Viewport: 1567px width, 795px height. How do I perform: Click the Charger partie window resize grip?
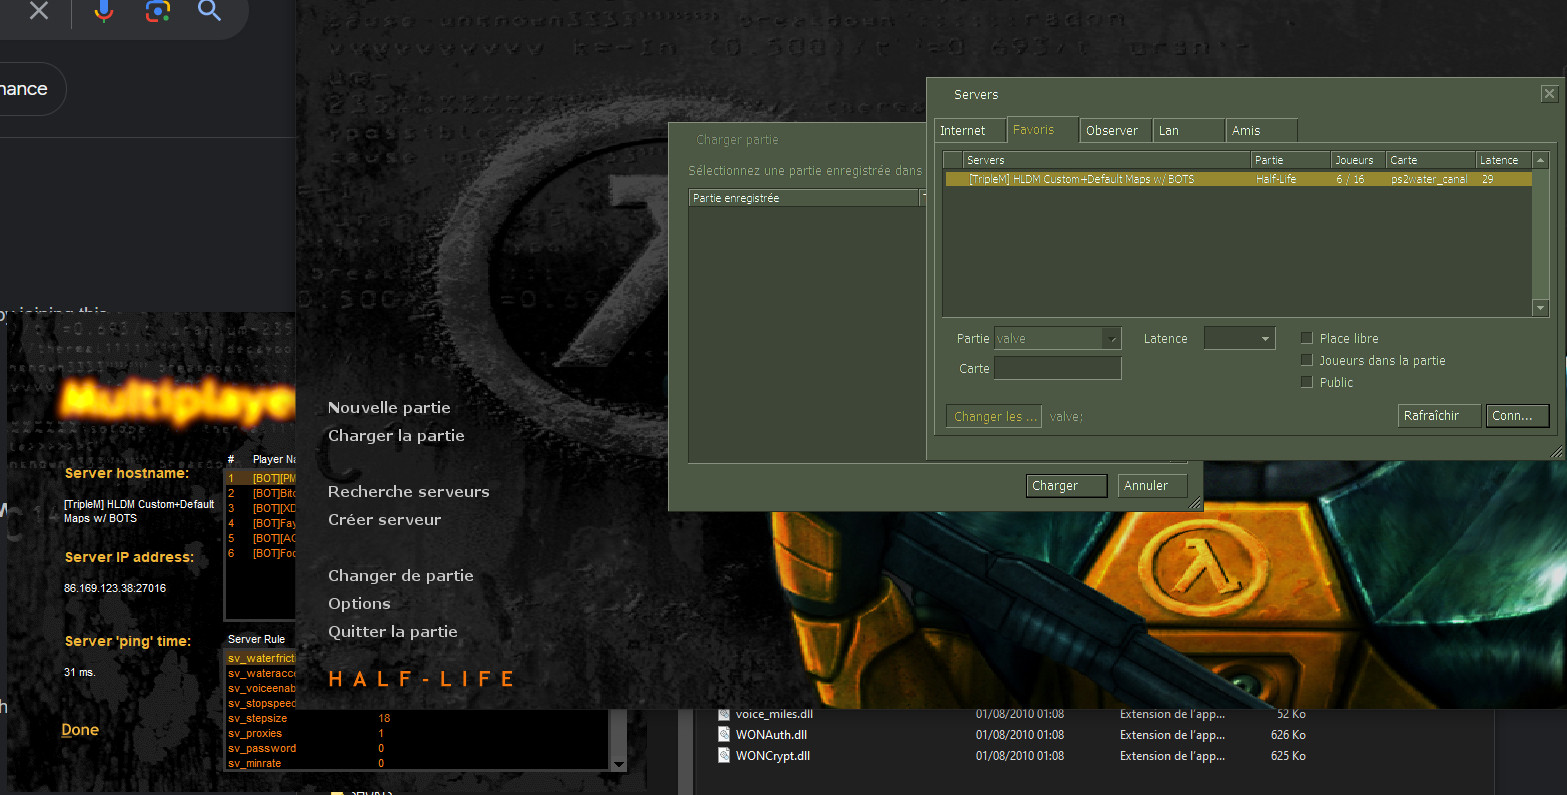coord(1194,503)
